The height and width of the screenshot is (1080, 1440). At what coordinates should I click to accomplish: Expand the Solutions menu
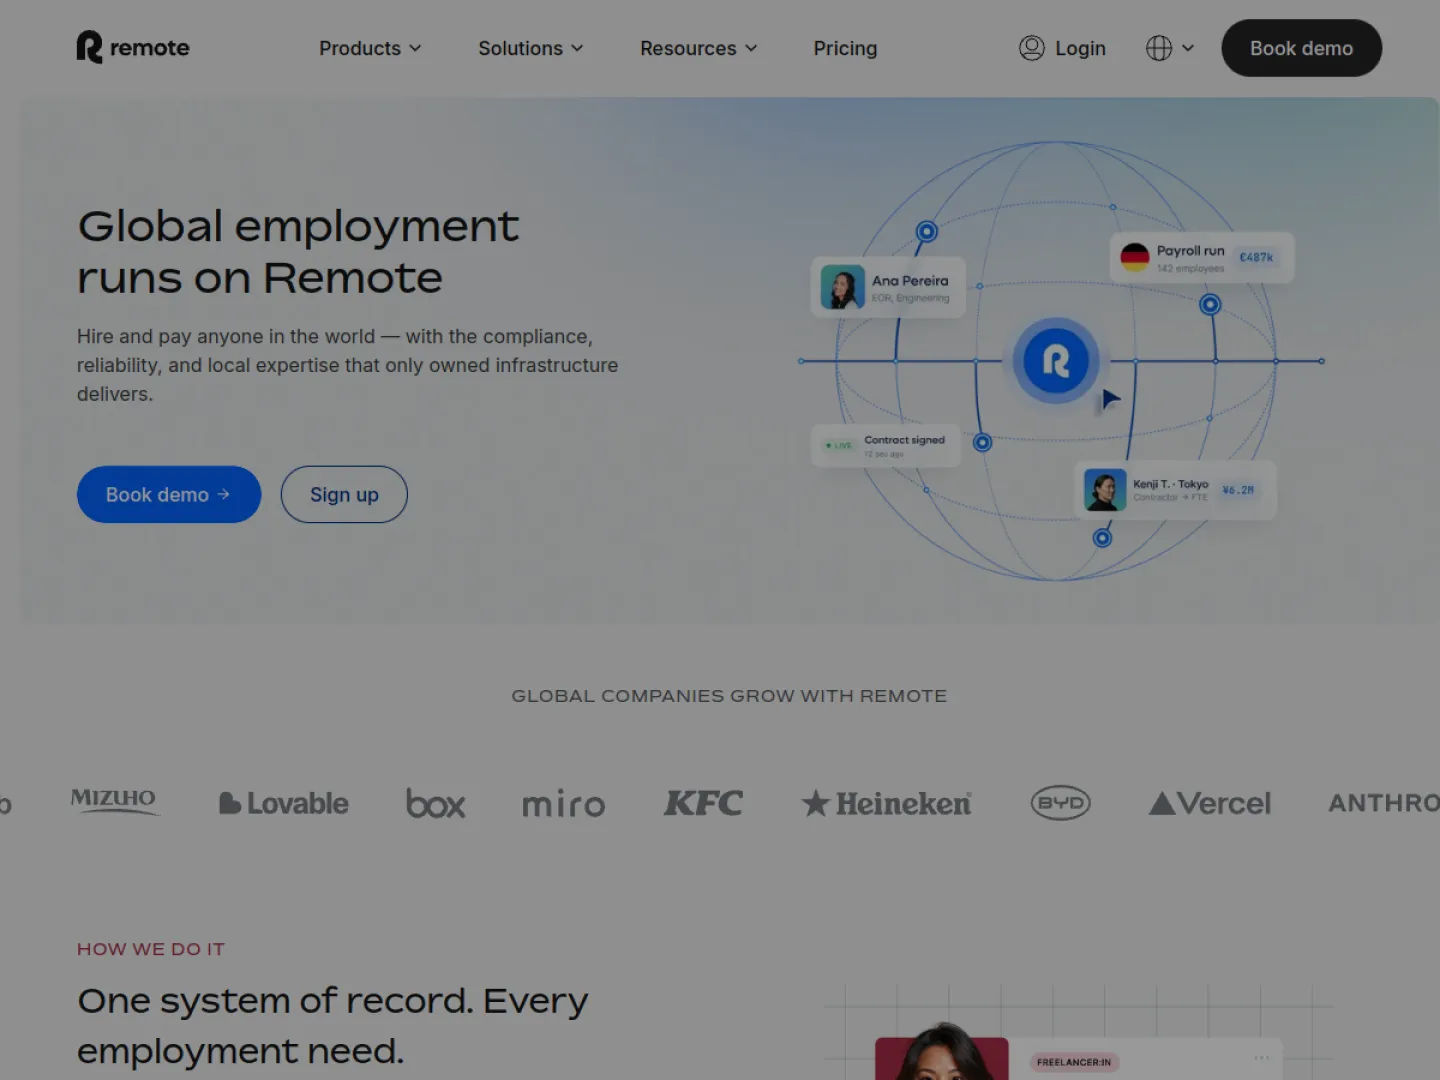pos(530,48)
